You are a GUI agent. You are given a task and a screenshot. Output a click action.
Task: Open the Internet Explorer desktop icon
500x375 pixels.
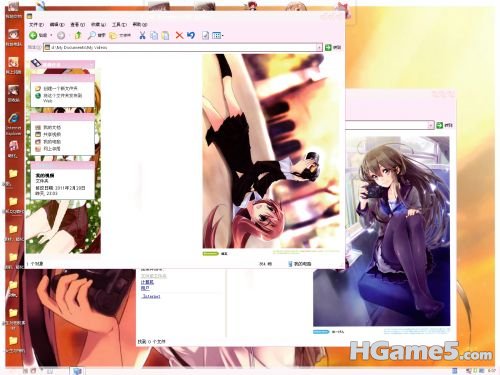[x=13, y=123]
